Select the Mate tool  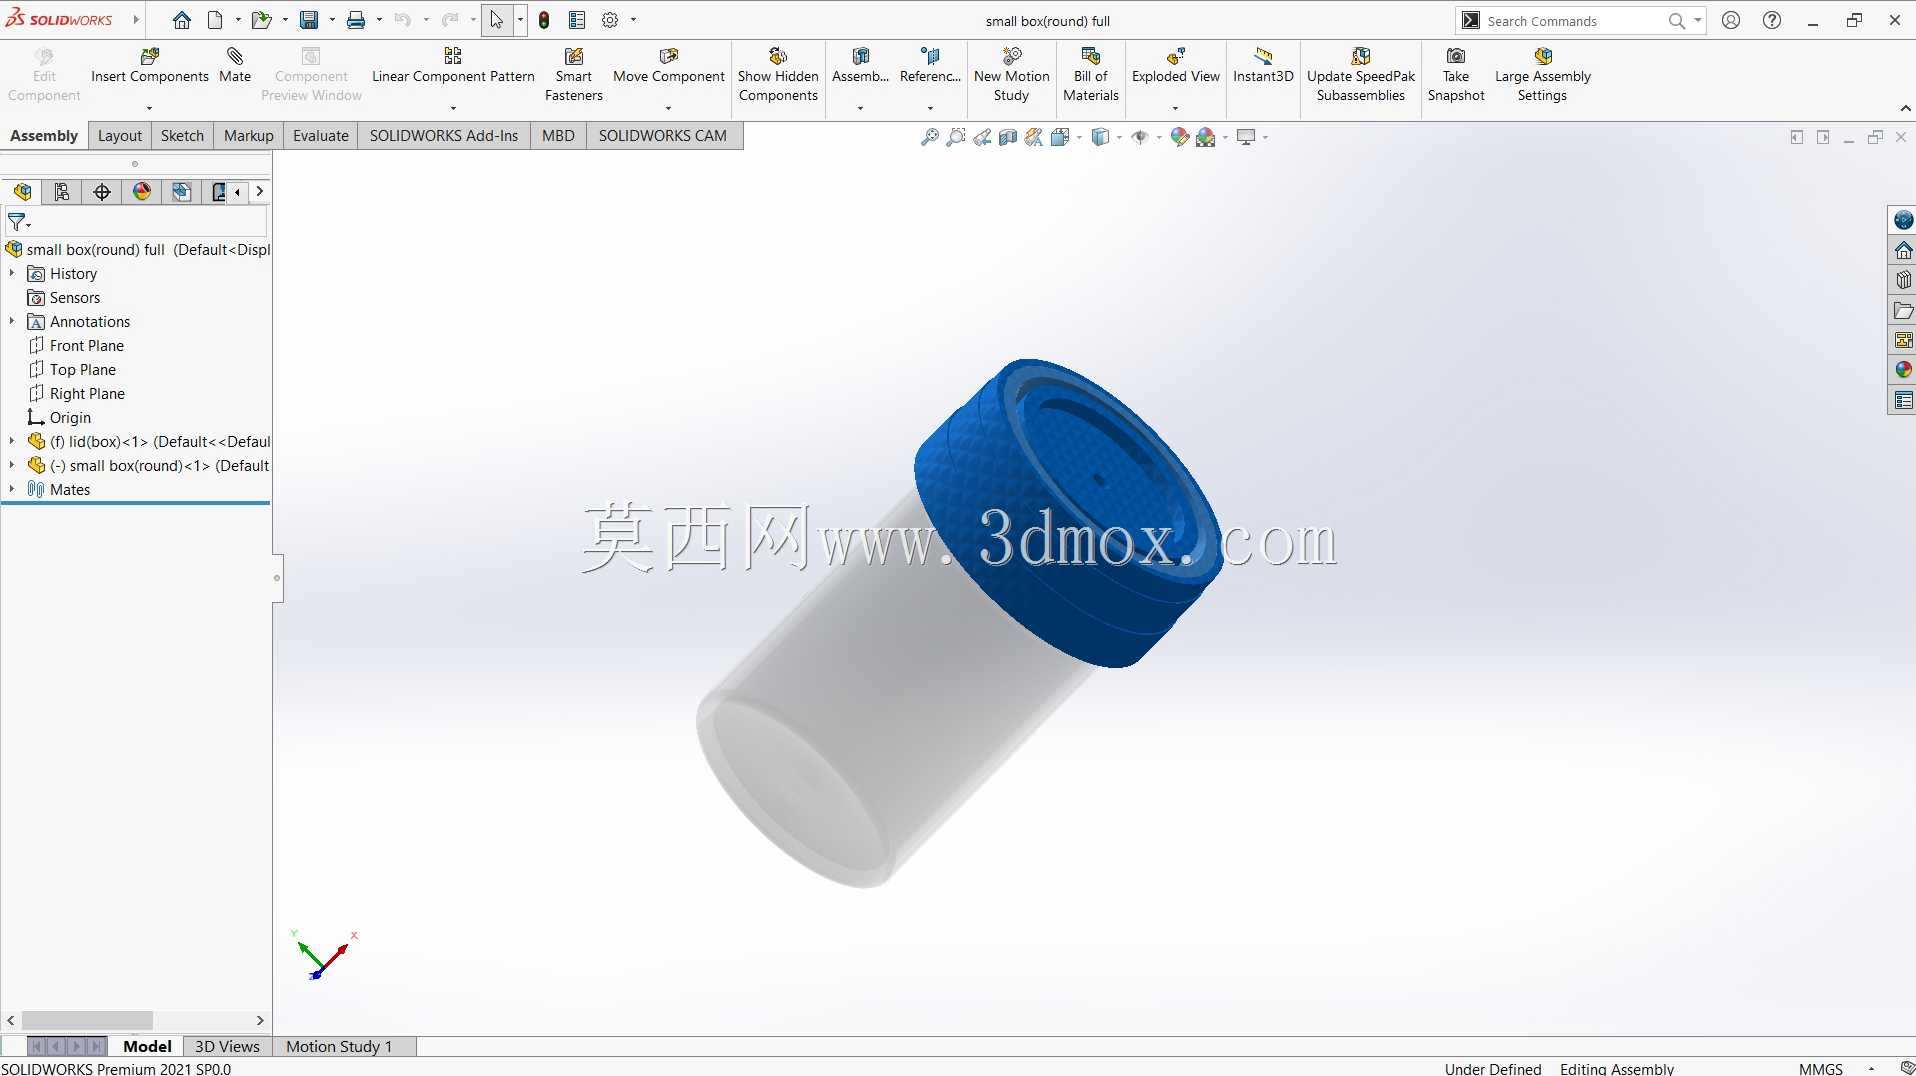point(235,66)
